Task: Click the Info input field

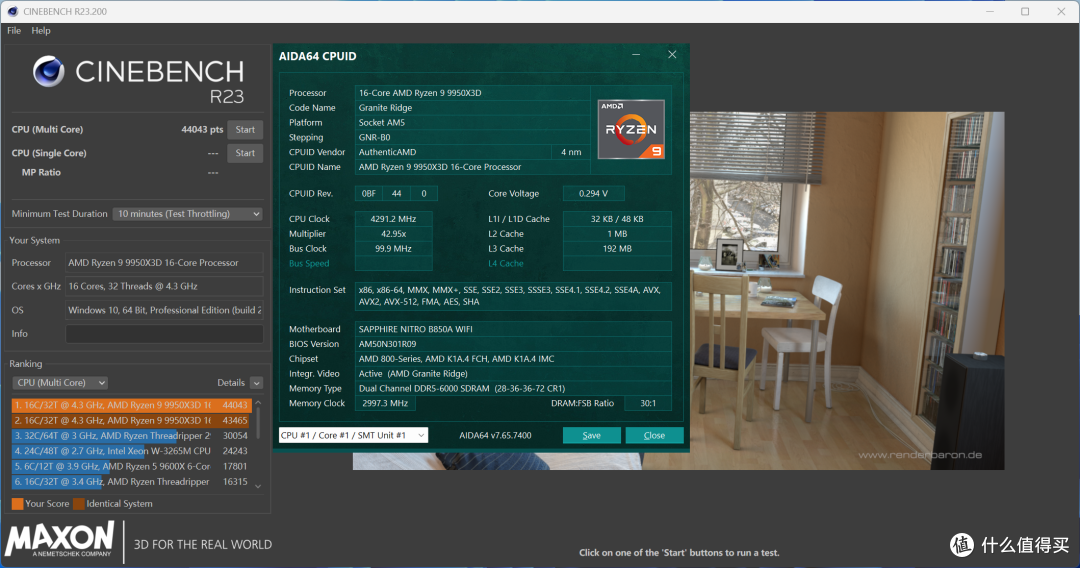Action: [164, 334]
